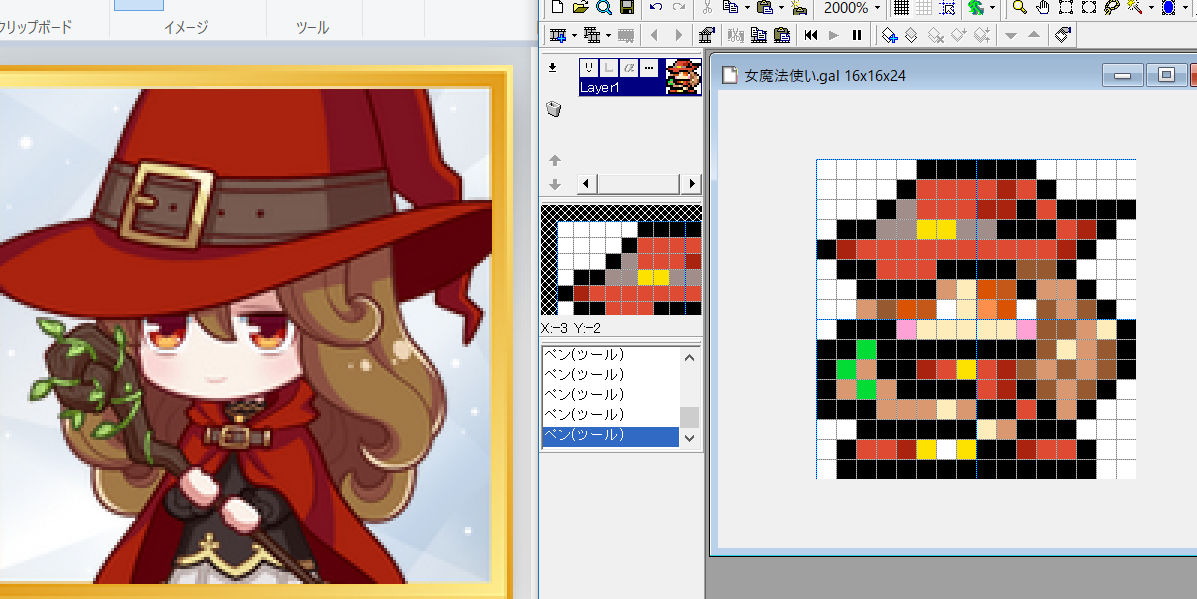Select Layer1 character thumbnail

tap(683, 77)
